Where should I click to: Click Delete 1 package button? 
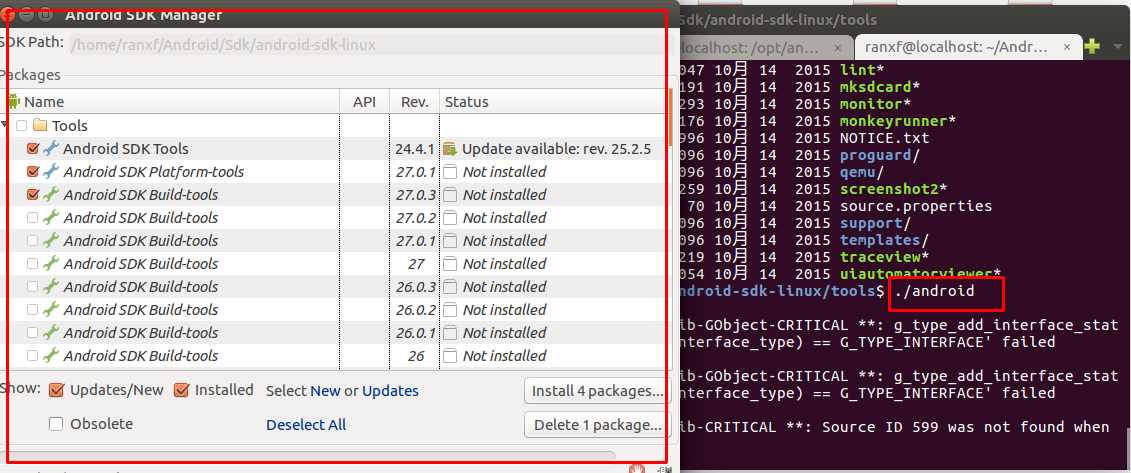pos(597,425)
